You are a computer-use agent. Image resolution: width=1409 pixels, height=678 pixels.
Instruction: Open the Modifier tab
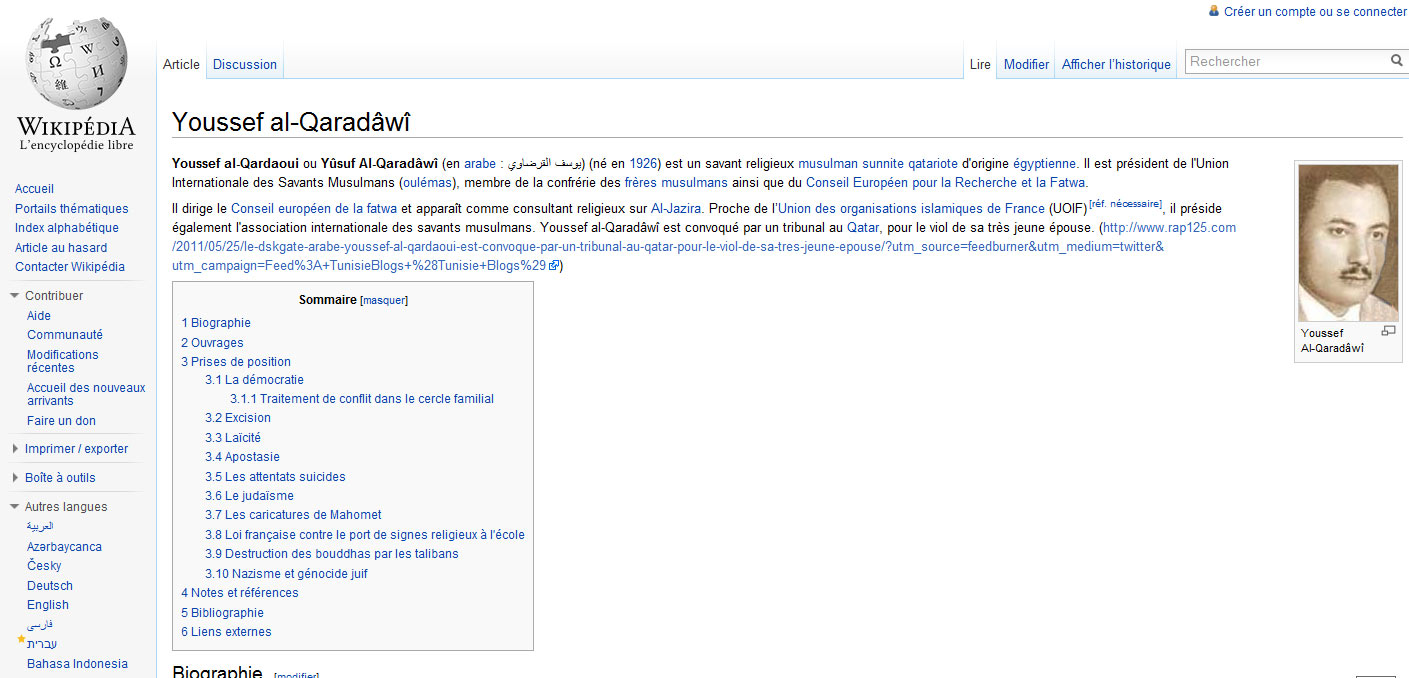tap(1026, 64)
